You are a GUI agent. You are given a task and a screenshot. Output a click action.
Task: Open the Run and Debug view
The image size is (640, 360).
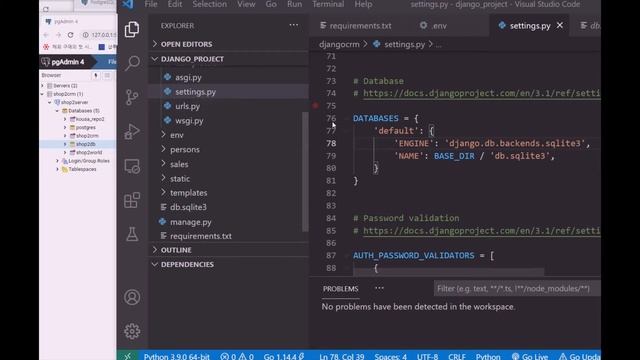point(132,131)
